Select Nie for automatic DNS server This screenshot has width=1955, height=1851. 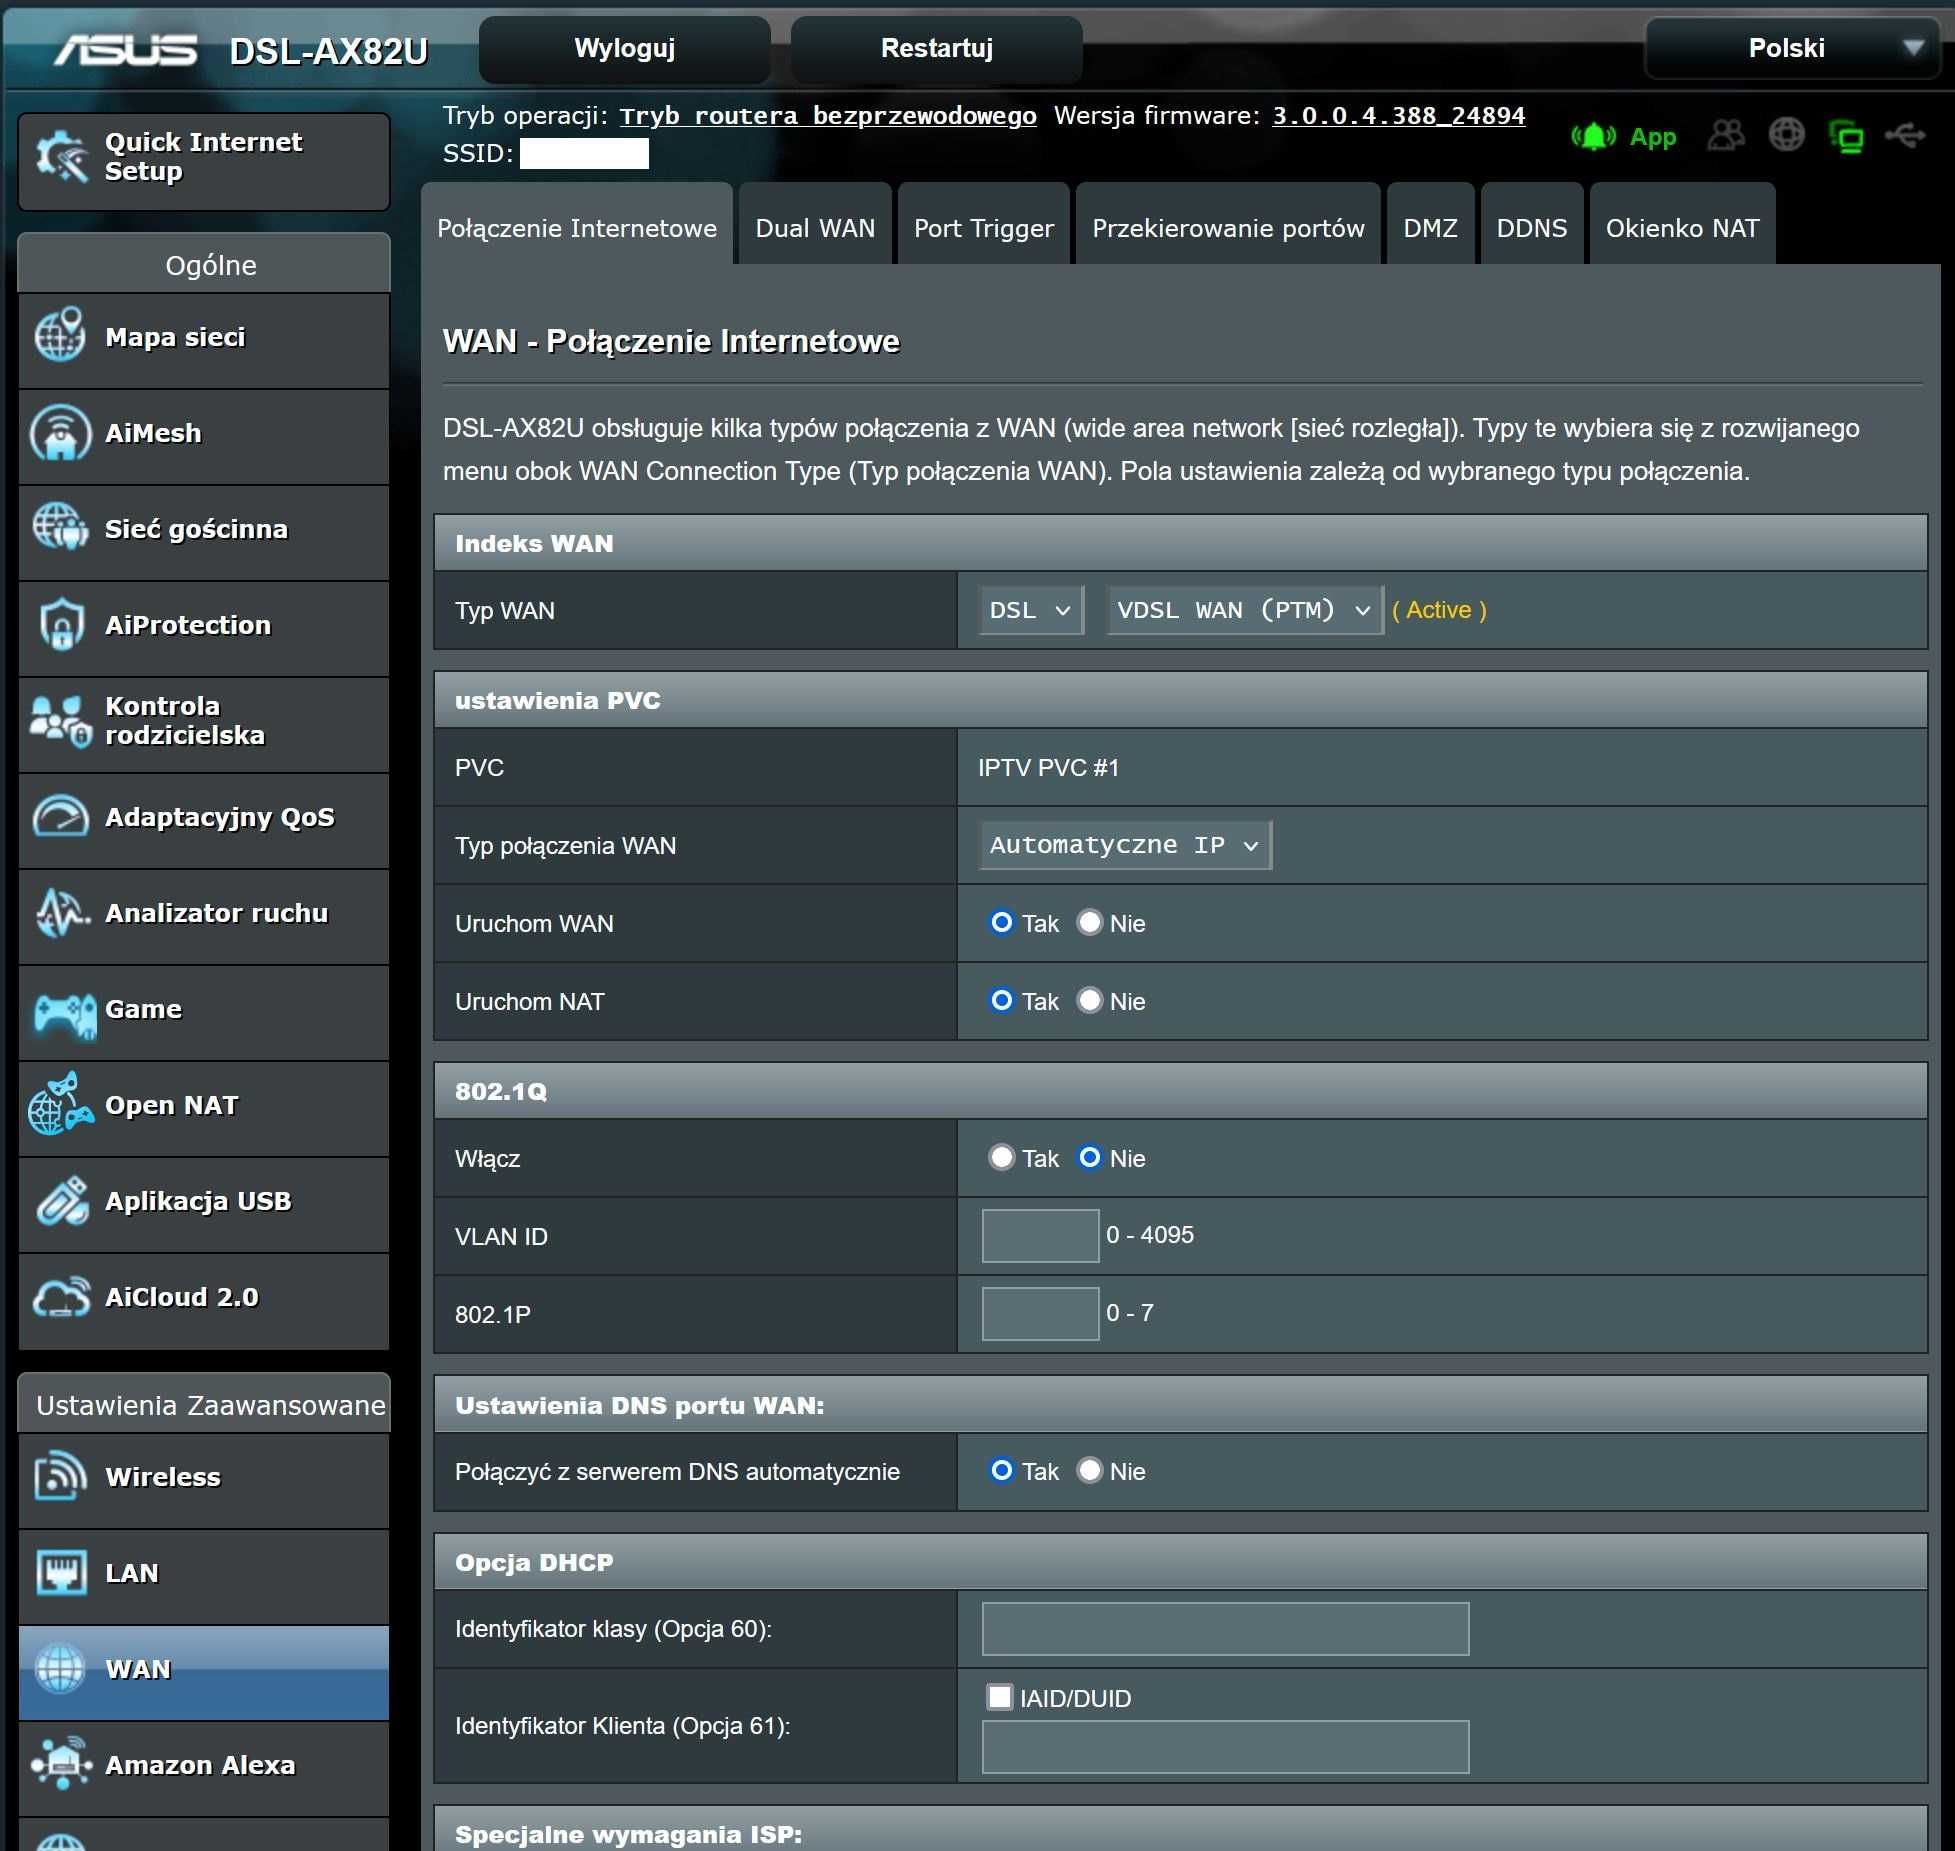1089,1470
